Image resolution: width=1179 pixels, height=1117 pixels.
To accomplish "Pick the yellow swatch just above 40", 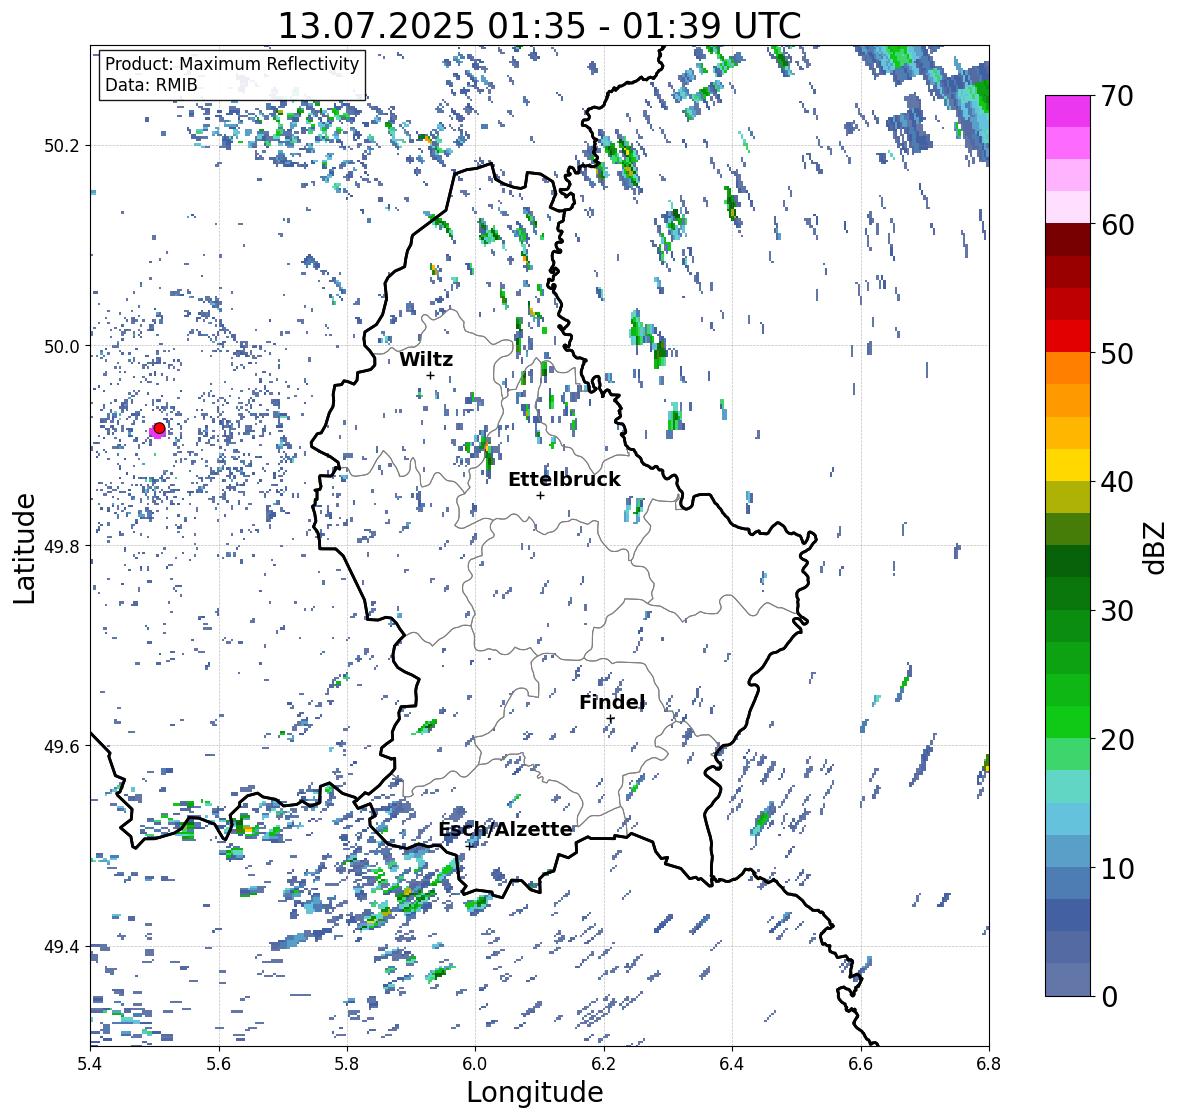I will pyautogui.click(x=1068, y=465).
